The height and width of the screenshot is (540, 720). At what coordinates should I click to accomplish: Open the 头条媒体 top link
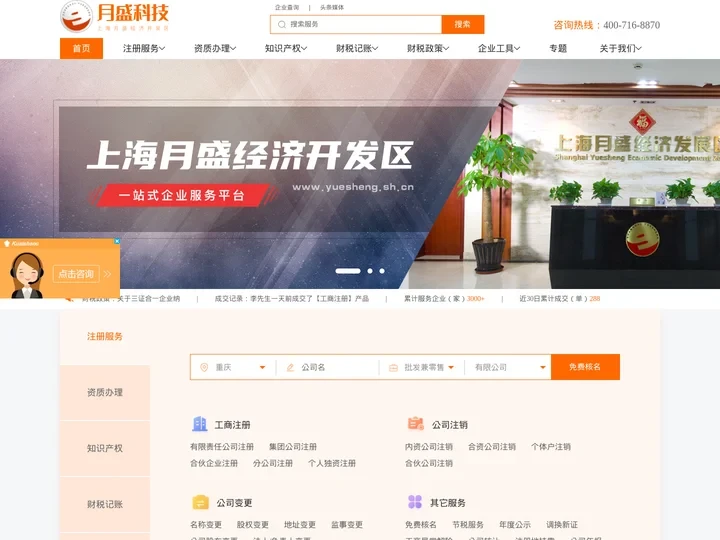[332, 7]
